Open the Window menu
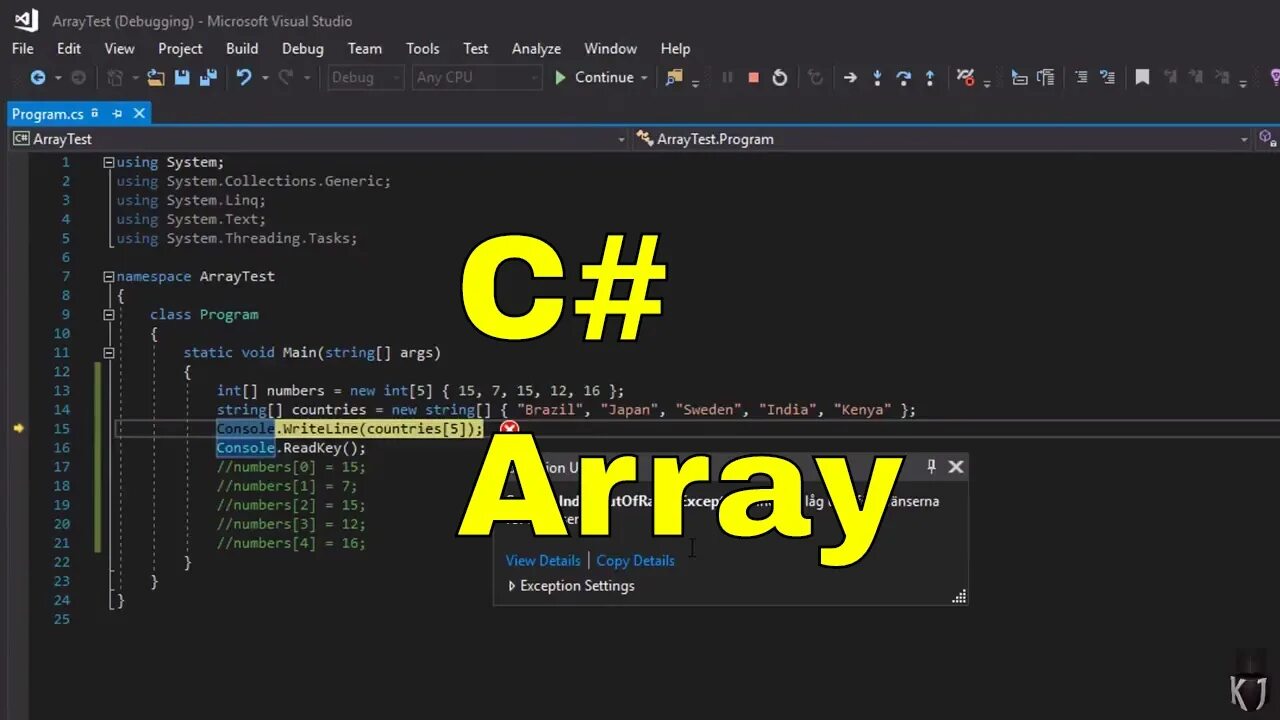This screenshot has width=1280, height=720. 610,48
